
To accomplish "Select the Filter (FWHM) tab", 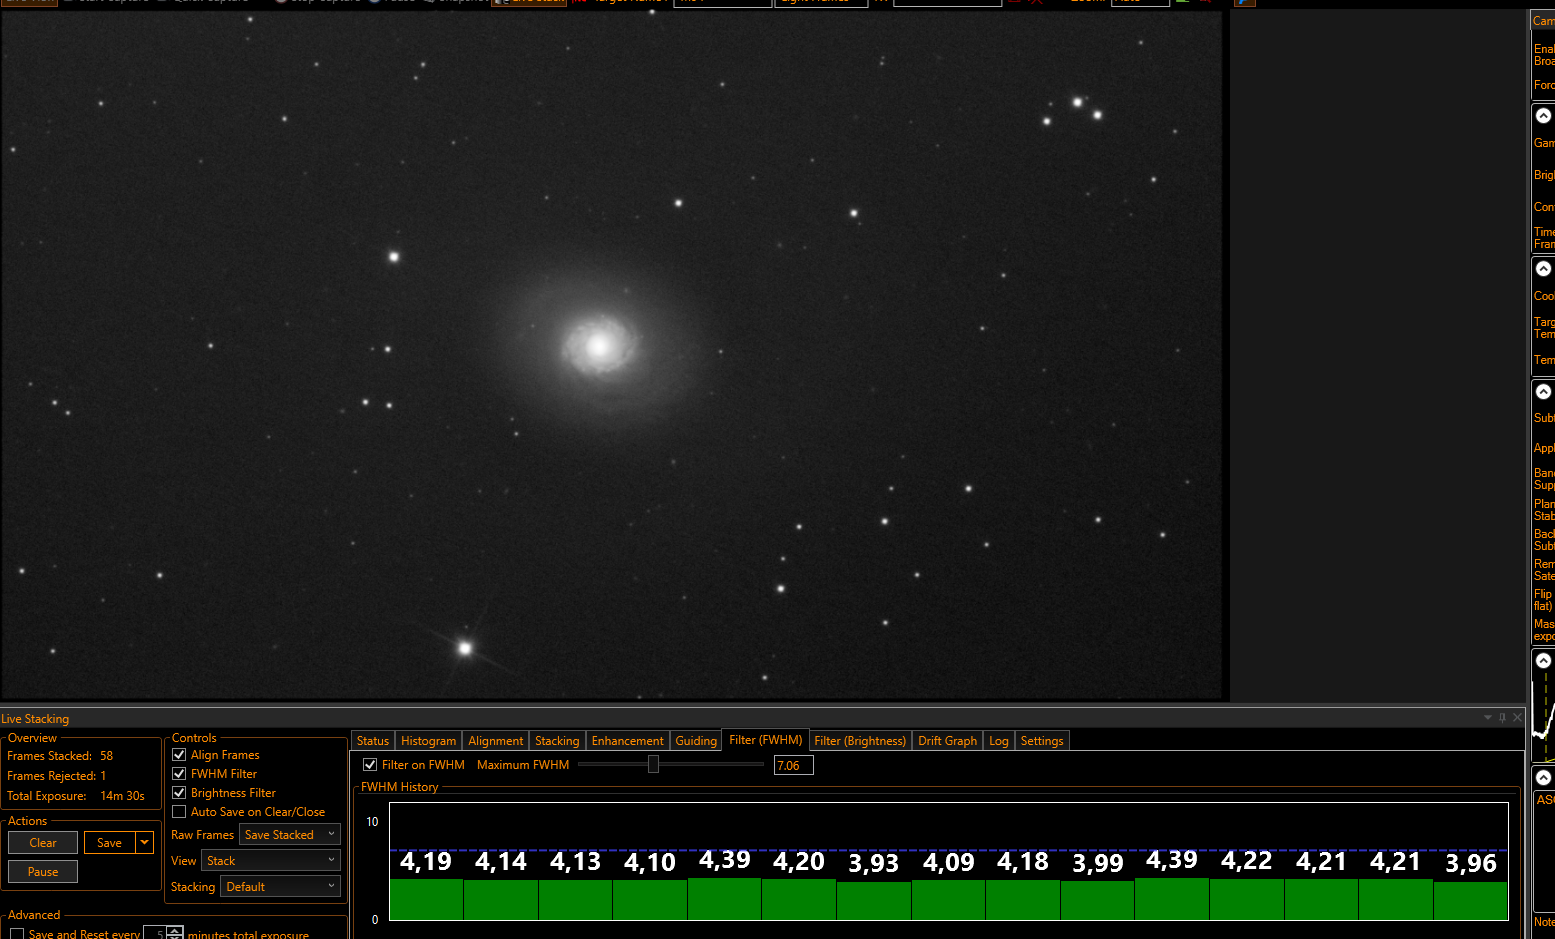I will (x=766, y=740).
